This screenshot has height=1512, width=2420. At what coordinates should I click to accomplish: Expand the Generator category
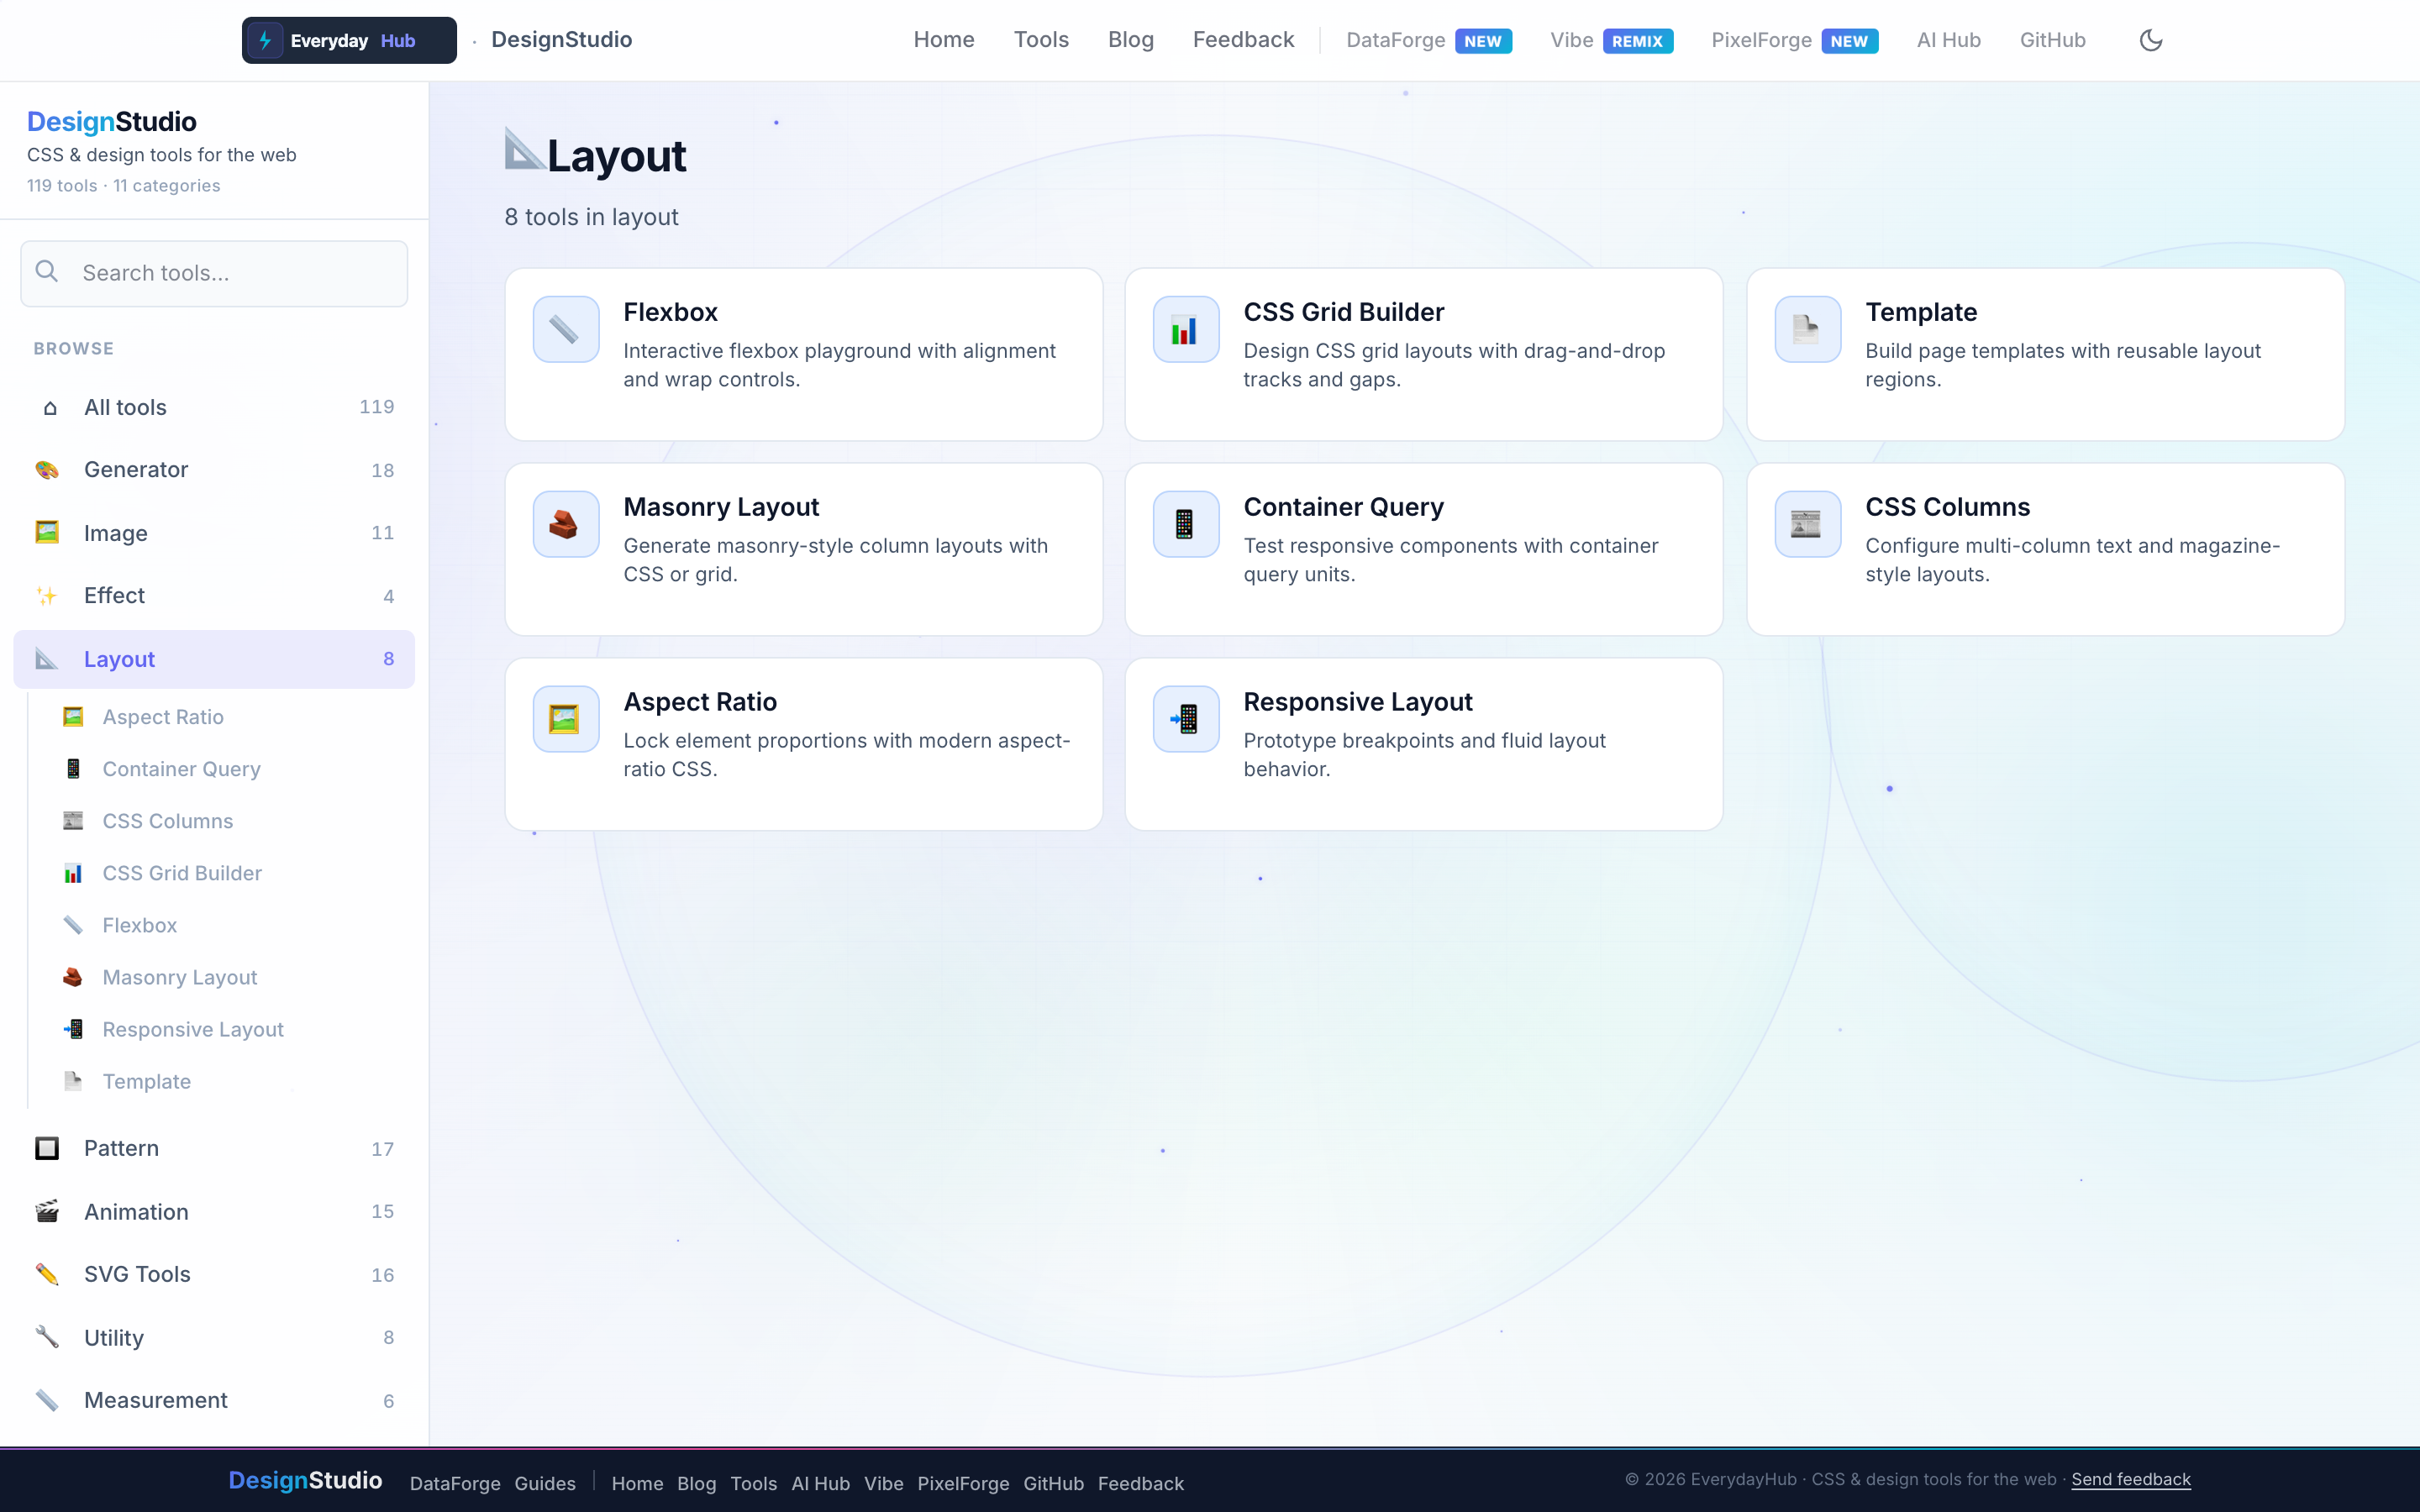(214, 470)
